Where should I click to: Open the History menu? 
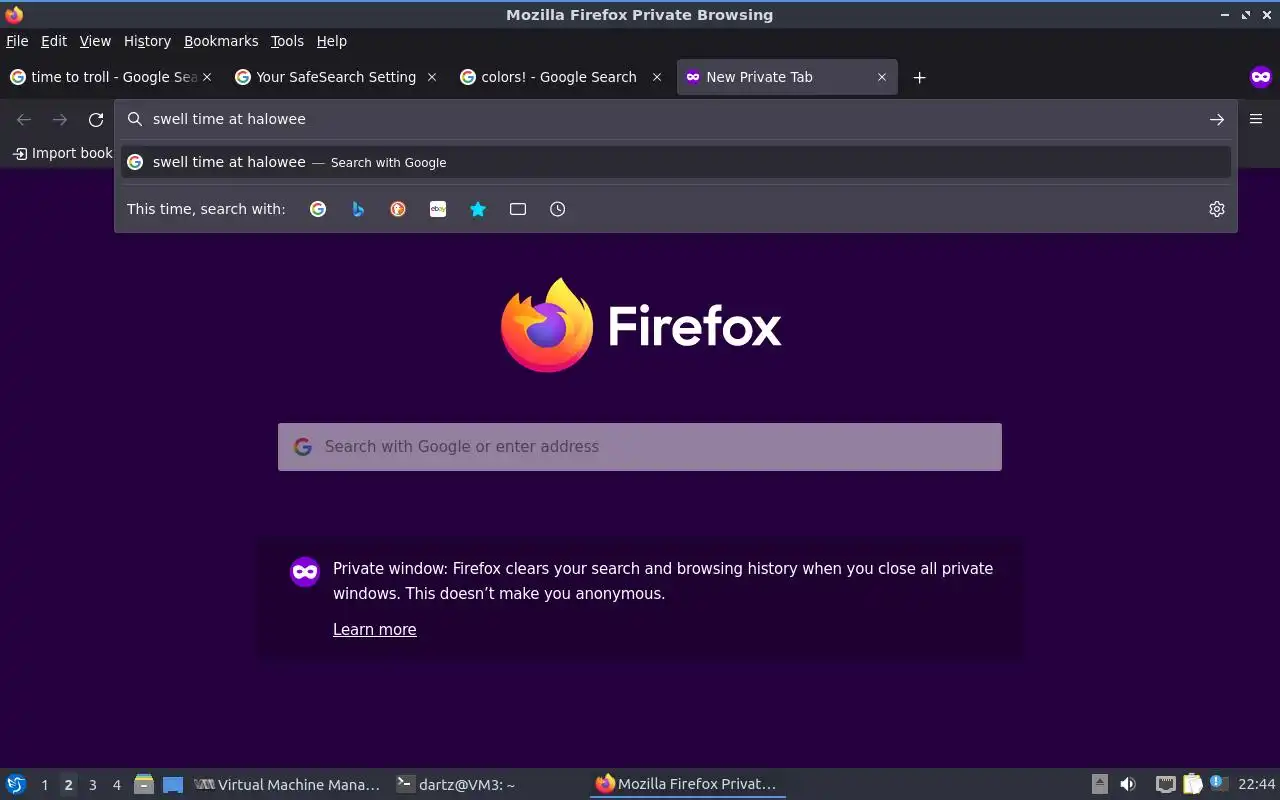point(147,41)
